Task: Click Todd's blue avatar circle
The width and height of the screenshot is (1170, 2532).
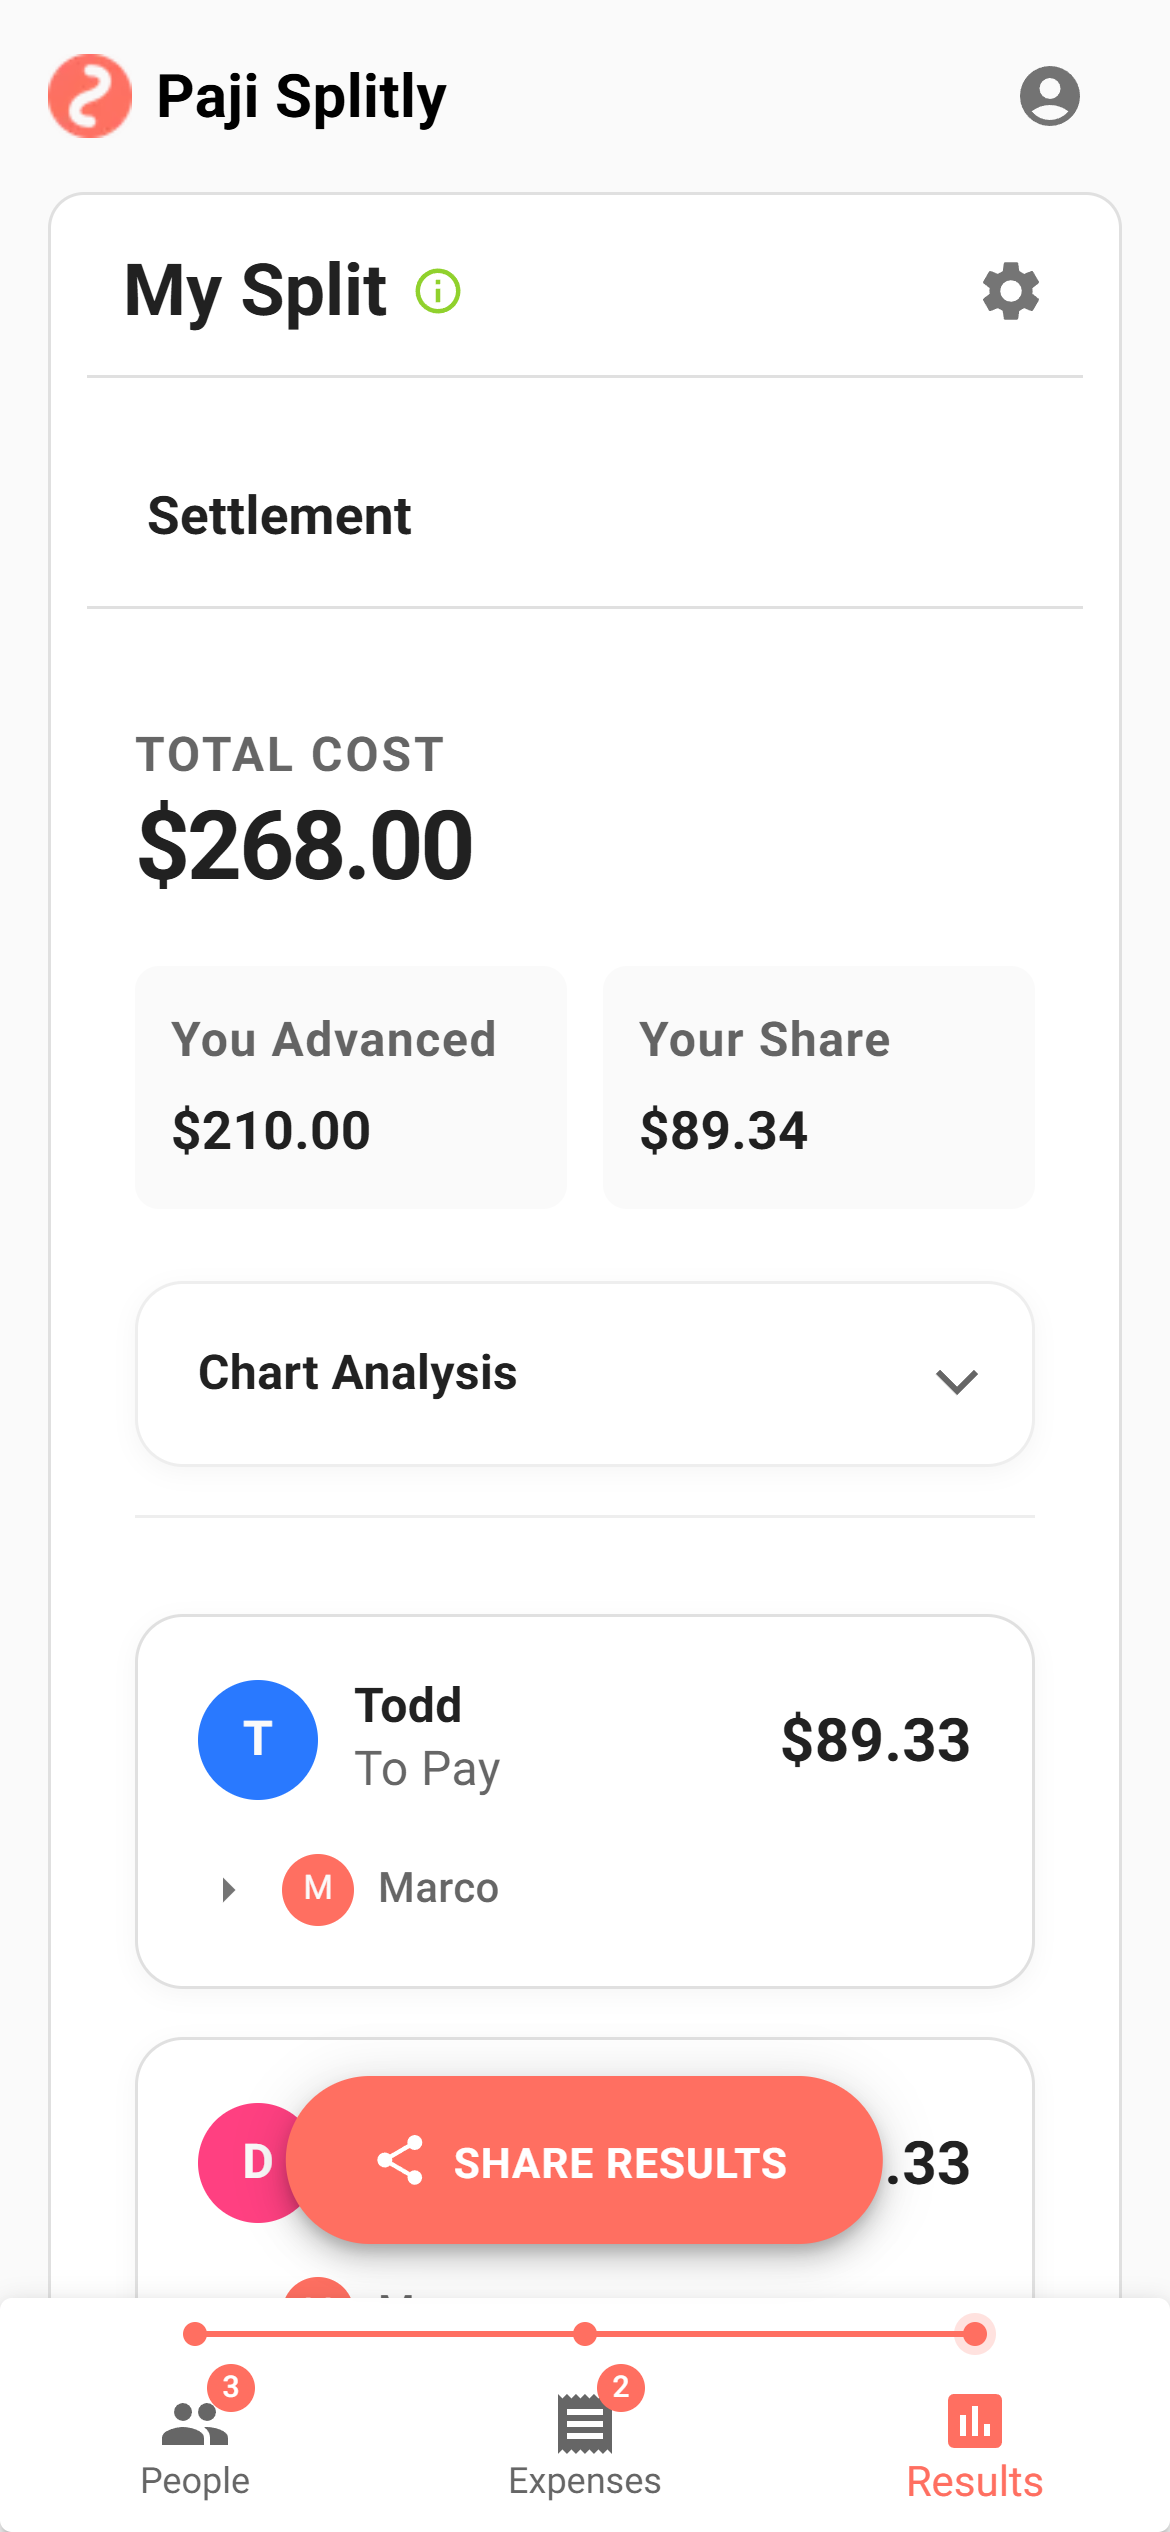Action: (x=258, y=1740)
